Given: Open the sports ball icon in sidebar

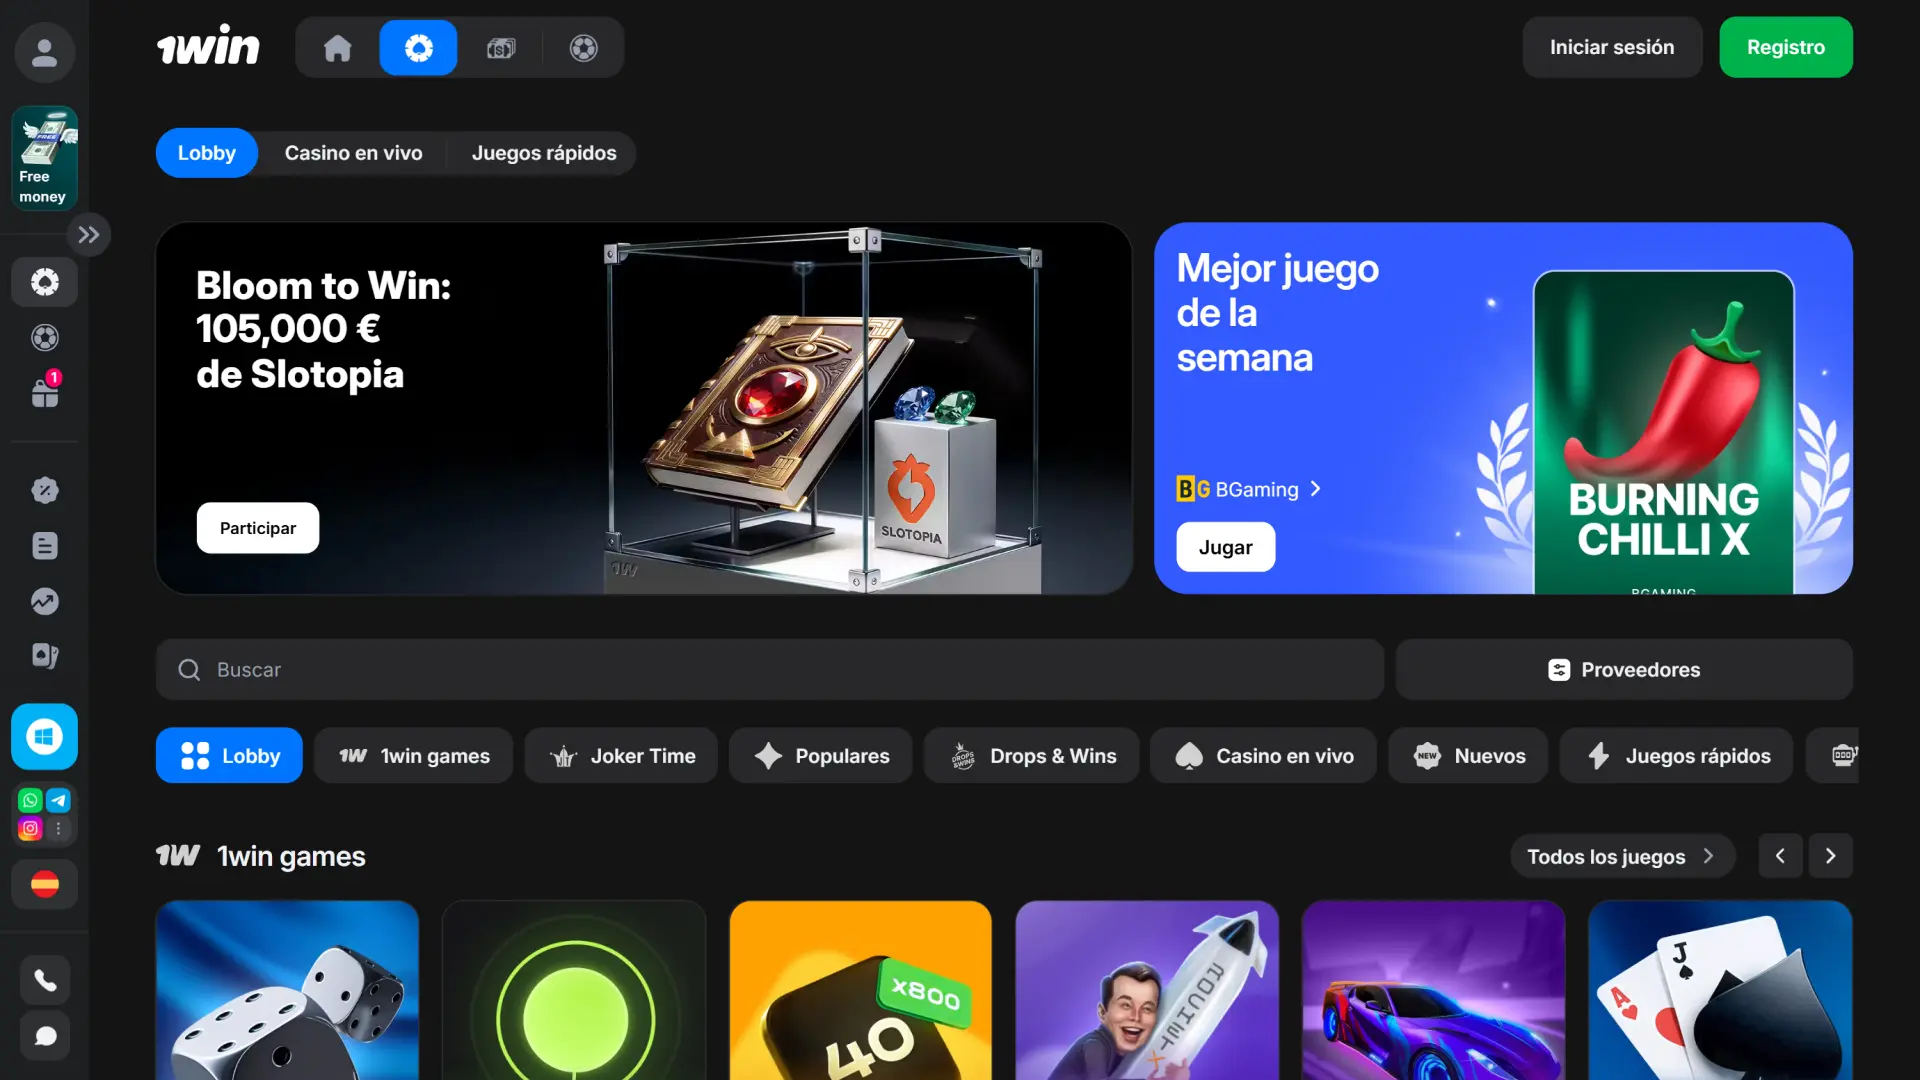Looking at the screenshot, I should click(44, 338).
